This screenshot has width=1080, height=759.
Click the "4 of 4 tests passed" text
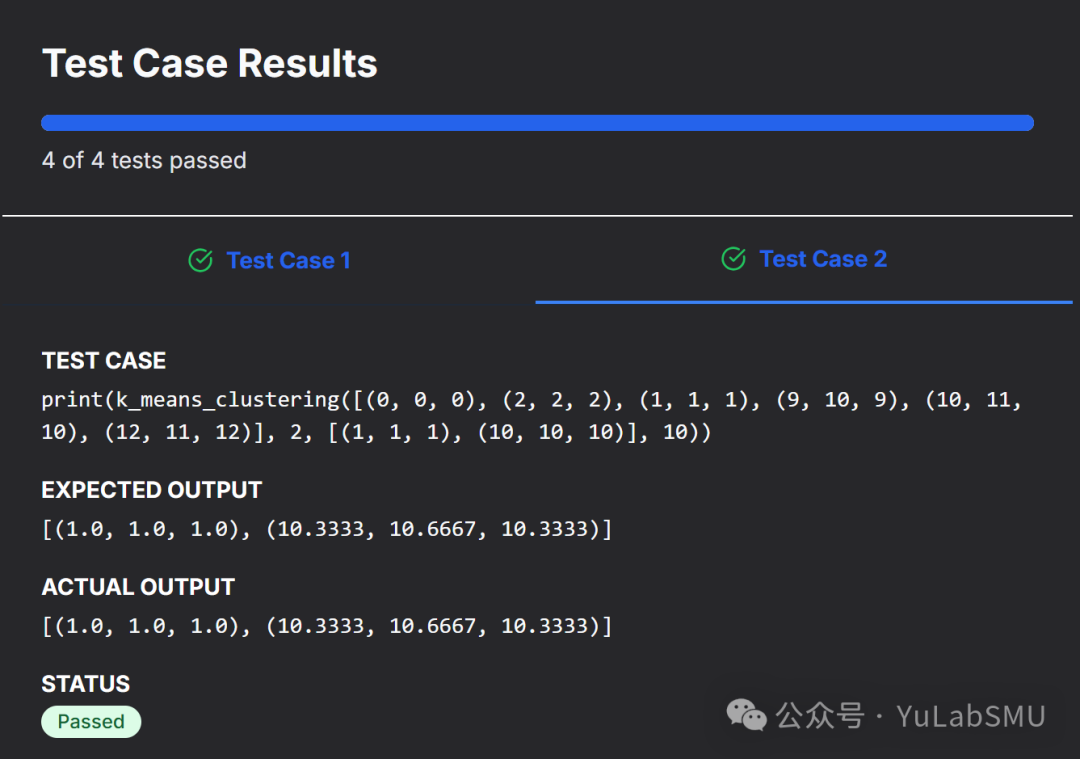click(144, 161)
